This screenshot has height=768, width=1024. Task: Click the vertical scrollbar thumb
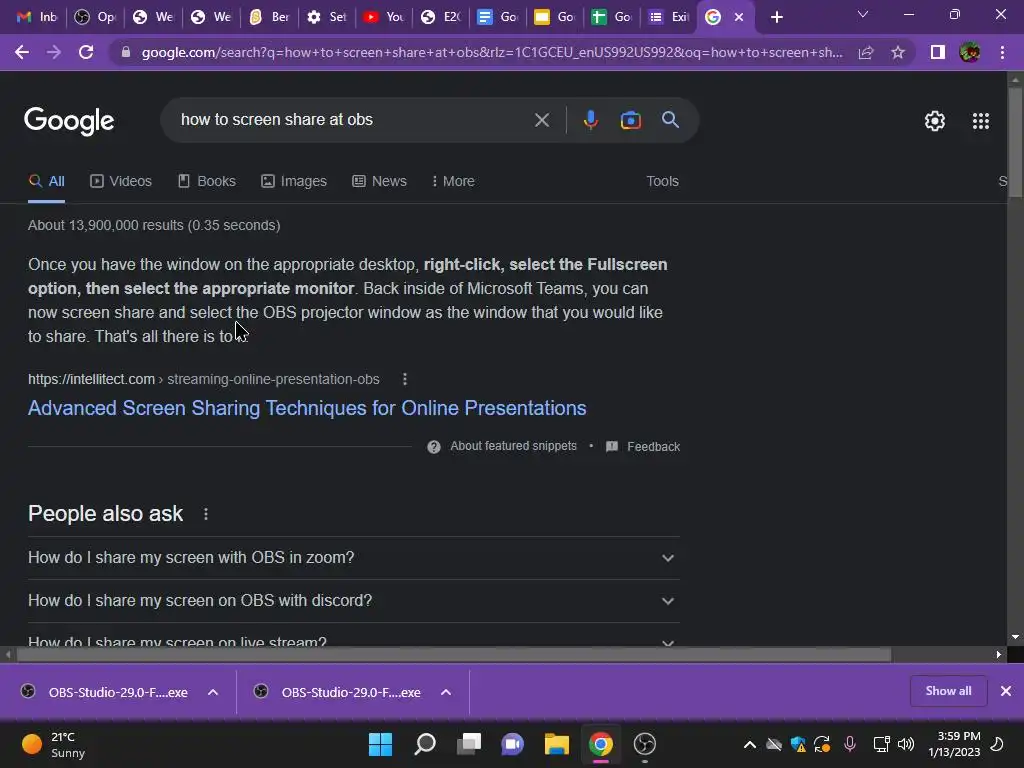(x=1015, y=140)
